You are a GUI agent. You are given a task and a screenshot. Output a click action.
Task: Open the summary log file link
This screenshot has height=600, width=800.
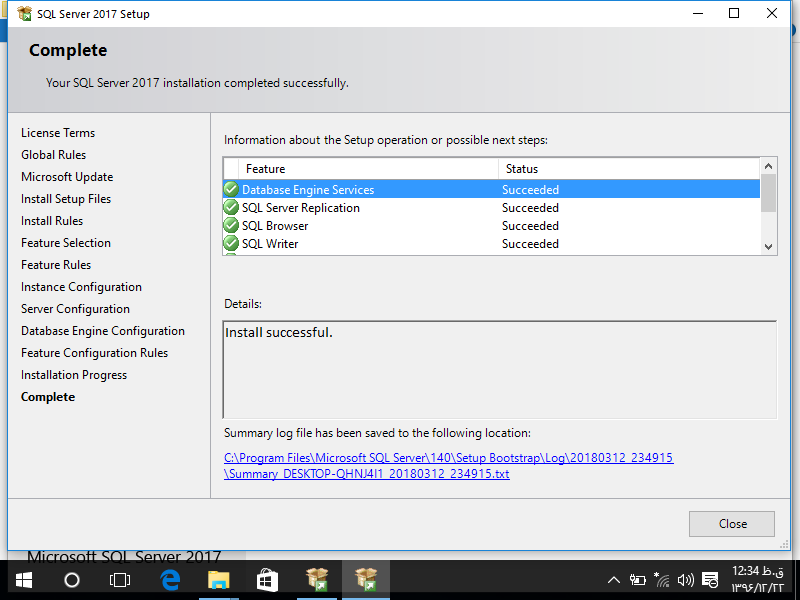click(448, 466)
